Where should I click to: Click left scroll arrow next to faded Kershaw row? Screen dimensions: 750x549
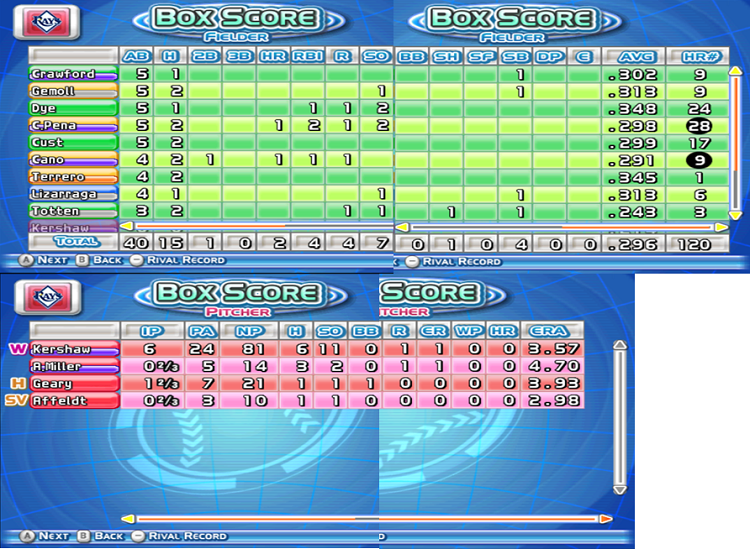coord(126,225)
